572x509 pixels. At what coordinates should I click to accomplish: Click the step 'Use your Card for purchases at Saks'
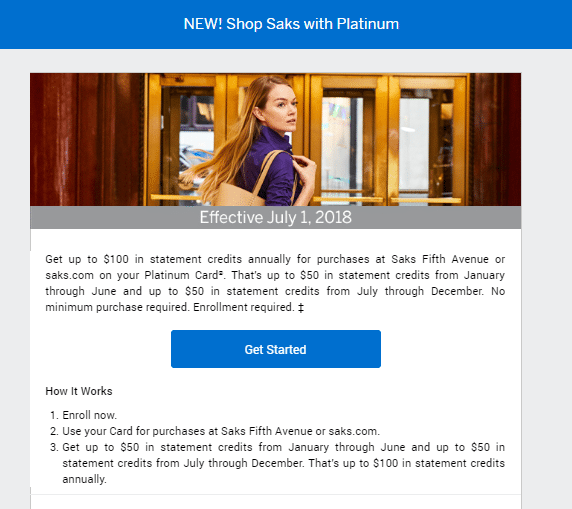pyautogui.click(x=221, y=431)
